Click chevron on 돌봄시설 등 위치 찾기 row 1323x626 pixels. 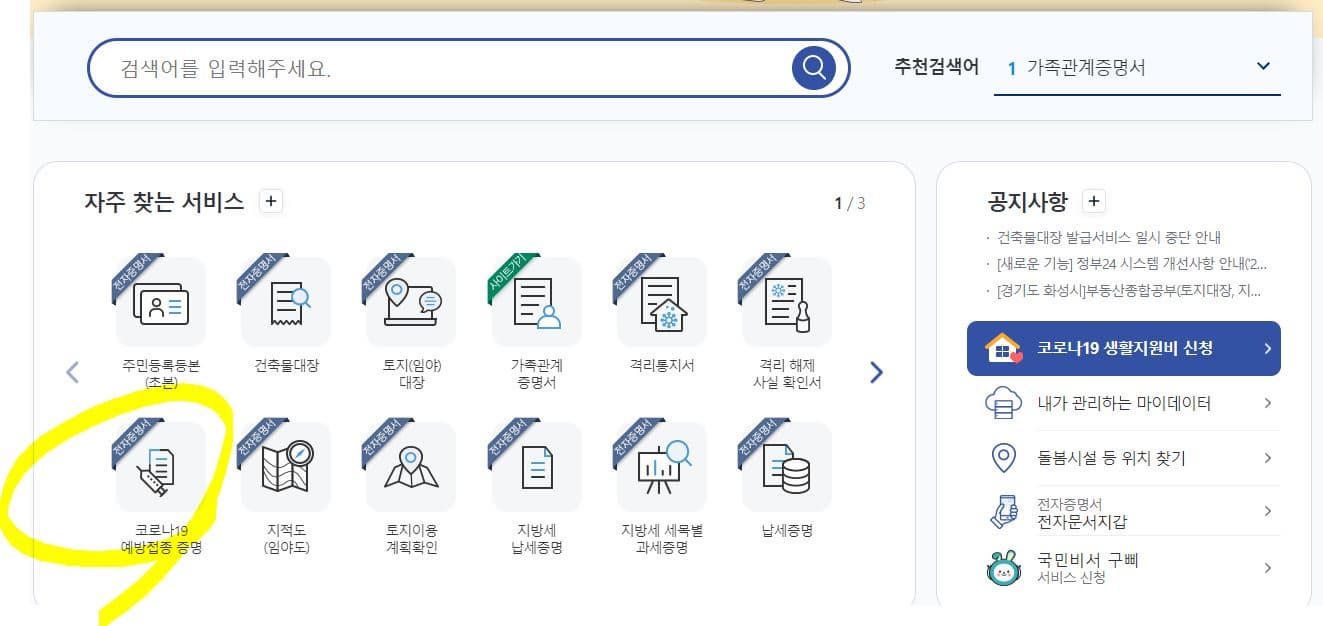[1267, 458]
